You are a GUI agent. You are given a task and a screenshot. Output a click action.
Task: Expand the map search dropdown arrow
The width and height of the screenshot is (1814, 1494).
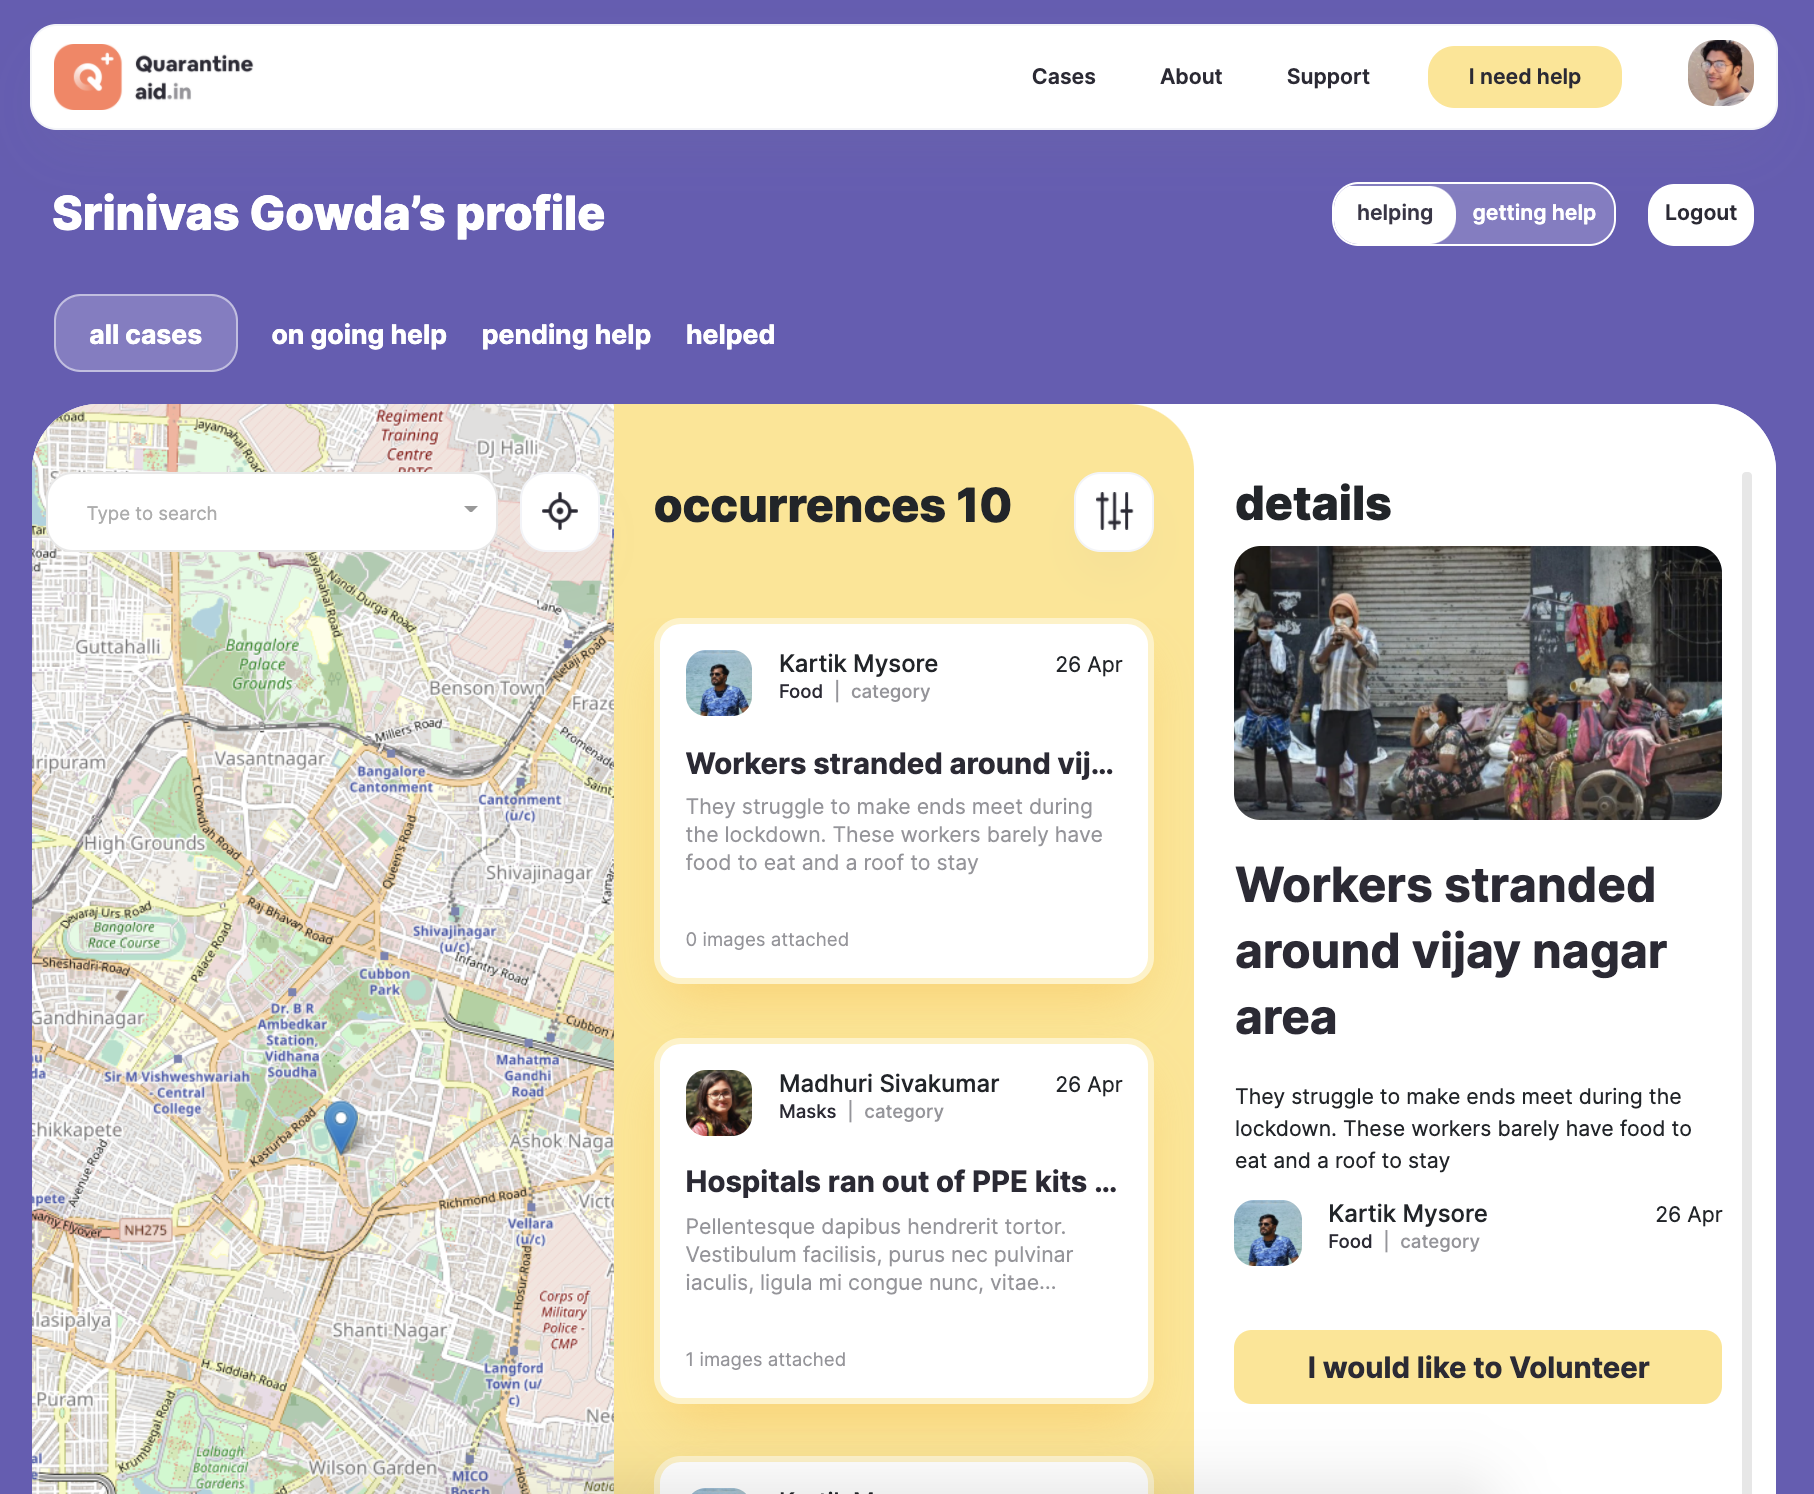pos(470,509)
